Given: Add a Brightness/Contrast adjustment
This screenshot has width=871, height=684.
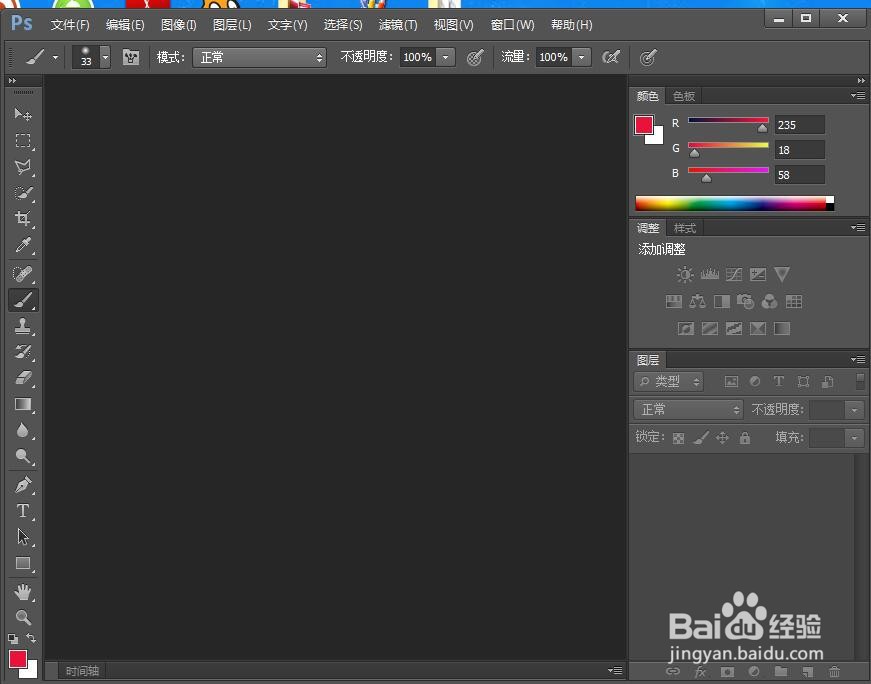Looking at the screenshot, I should click(x=685, y=274).
